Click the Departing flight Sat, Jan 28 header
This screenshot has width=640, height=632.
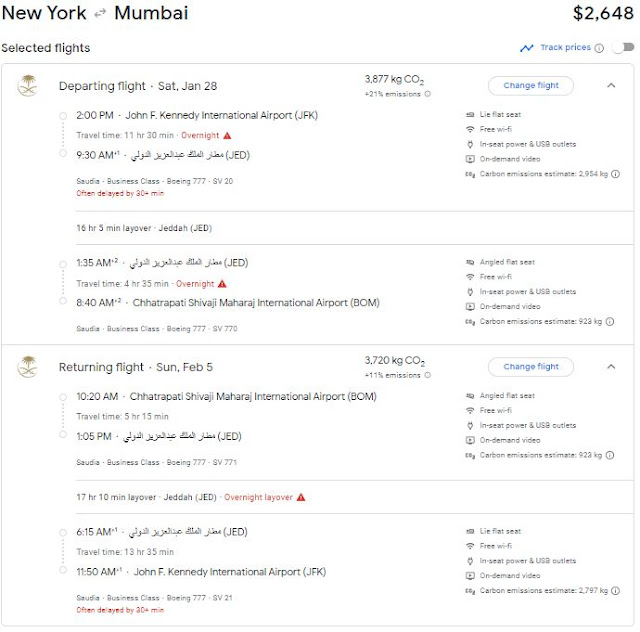138,86
